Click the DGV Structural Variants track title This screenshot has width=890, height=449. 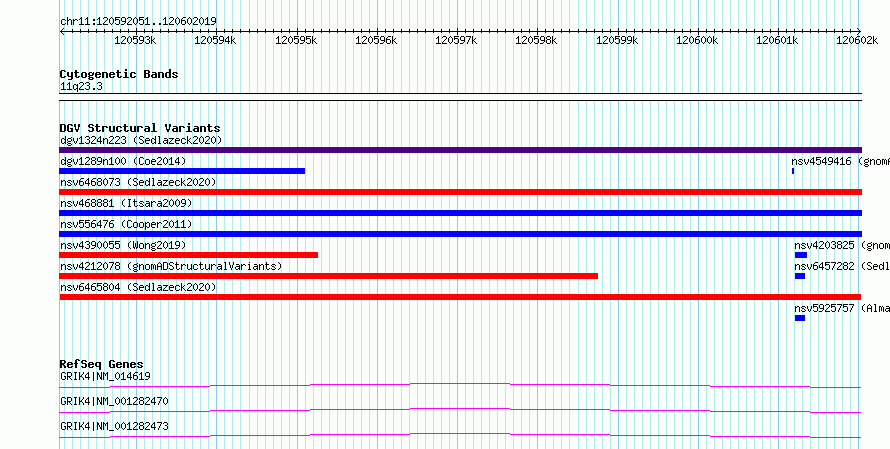[x=140, y=128]
